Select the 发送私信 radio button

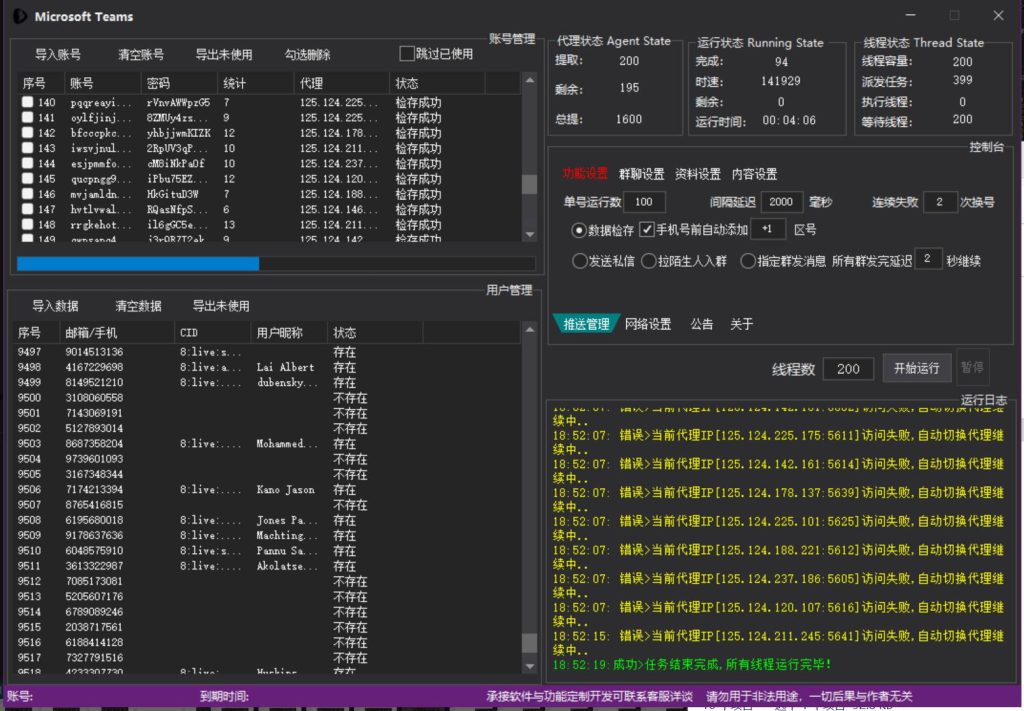(x=580, y=261)
